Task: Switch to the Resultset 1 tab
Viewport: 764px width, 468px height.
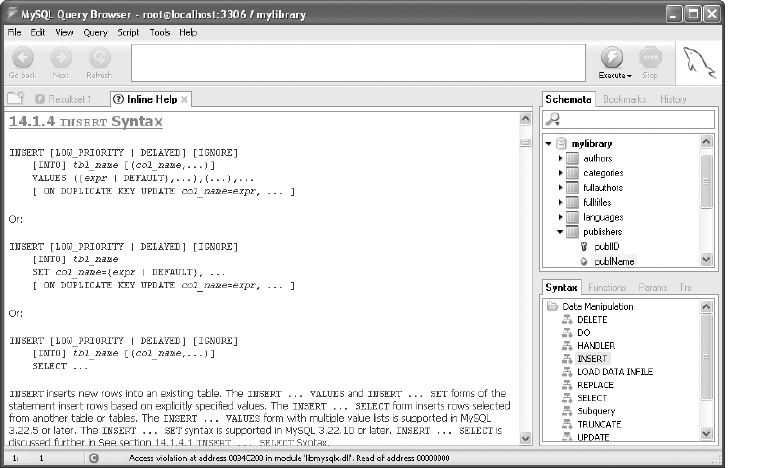Action: click(63, 99)
